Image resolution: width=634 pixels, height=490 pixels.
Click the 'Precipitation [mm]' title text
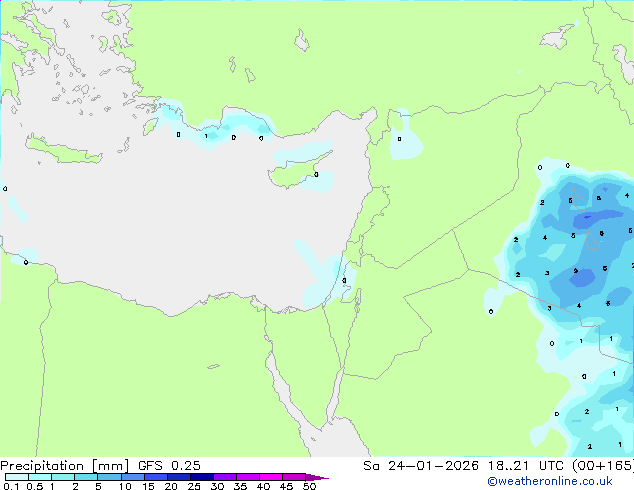pyautogui.click(x=65, y=466)
